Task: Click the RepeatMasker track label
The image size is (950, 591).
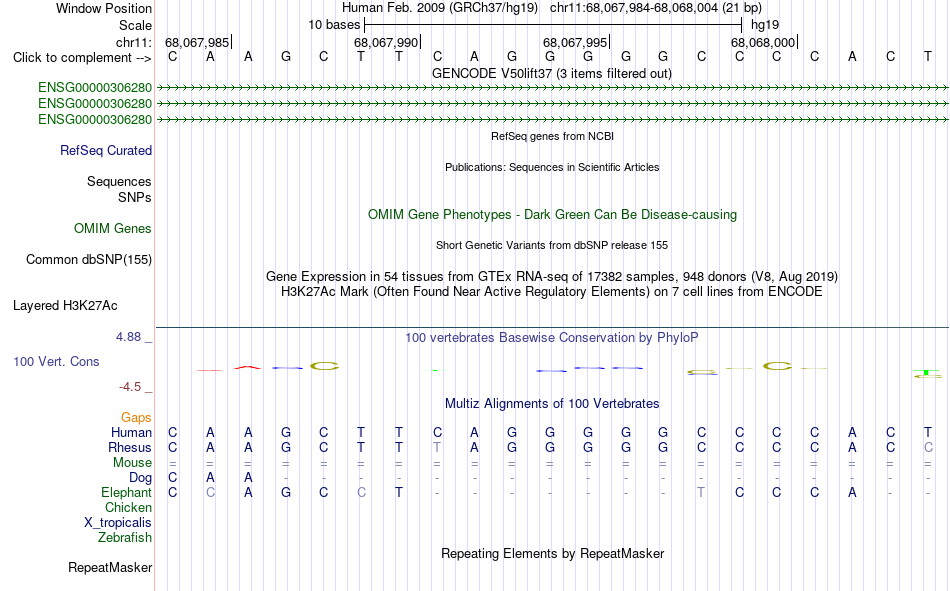Action: (x=110, y=567)
